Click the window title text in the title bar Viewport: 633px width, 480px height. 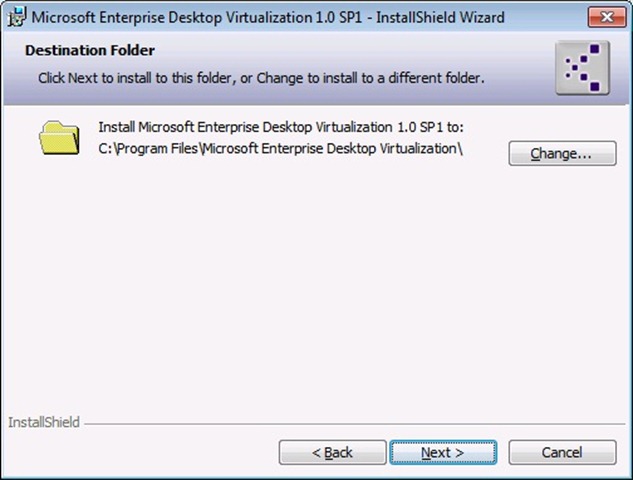point(270,17)
